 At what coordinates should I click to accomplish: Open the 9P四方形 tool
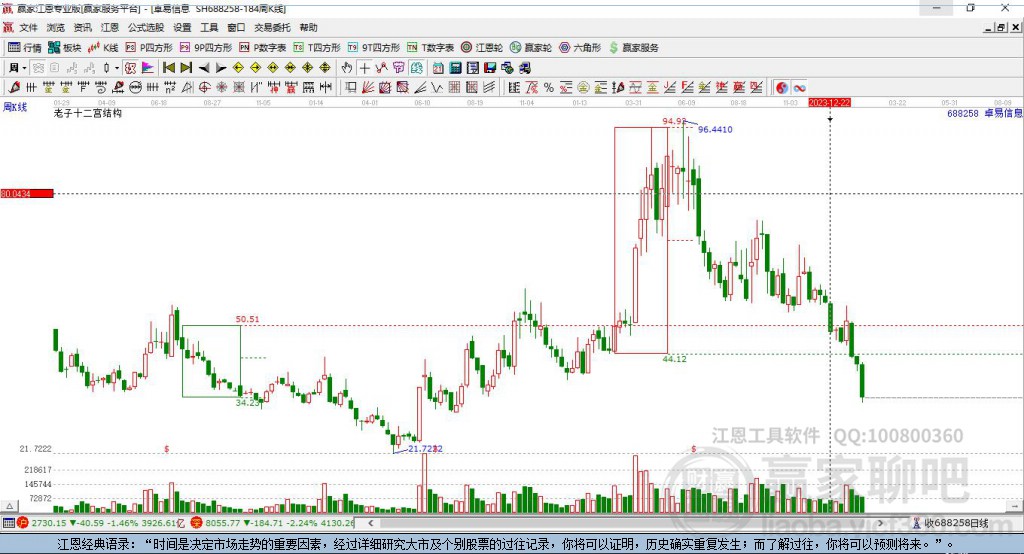[x=206, y=48]
